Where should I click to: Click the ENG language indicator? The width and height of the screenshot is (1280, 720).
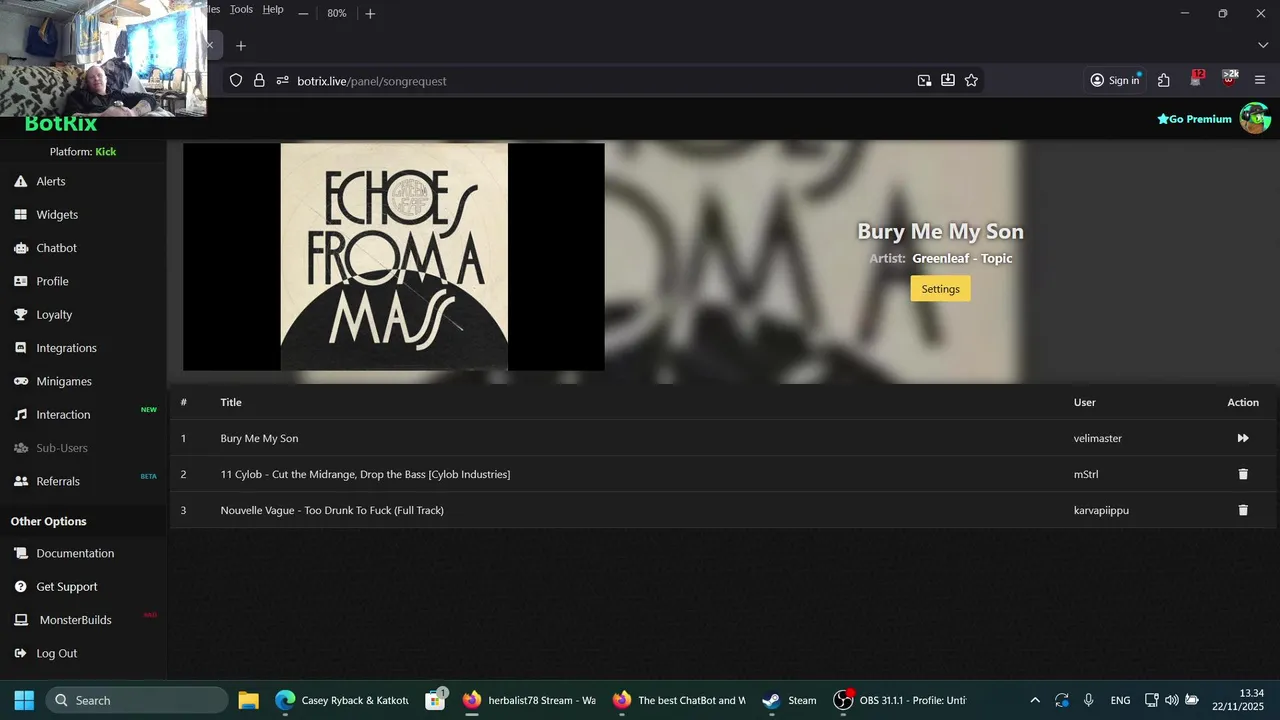click(x=1120, y=700)
